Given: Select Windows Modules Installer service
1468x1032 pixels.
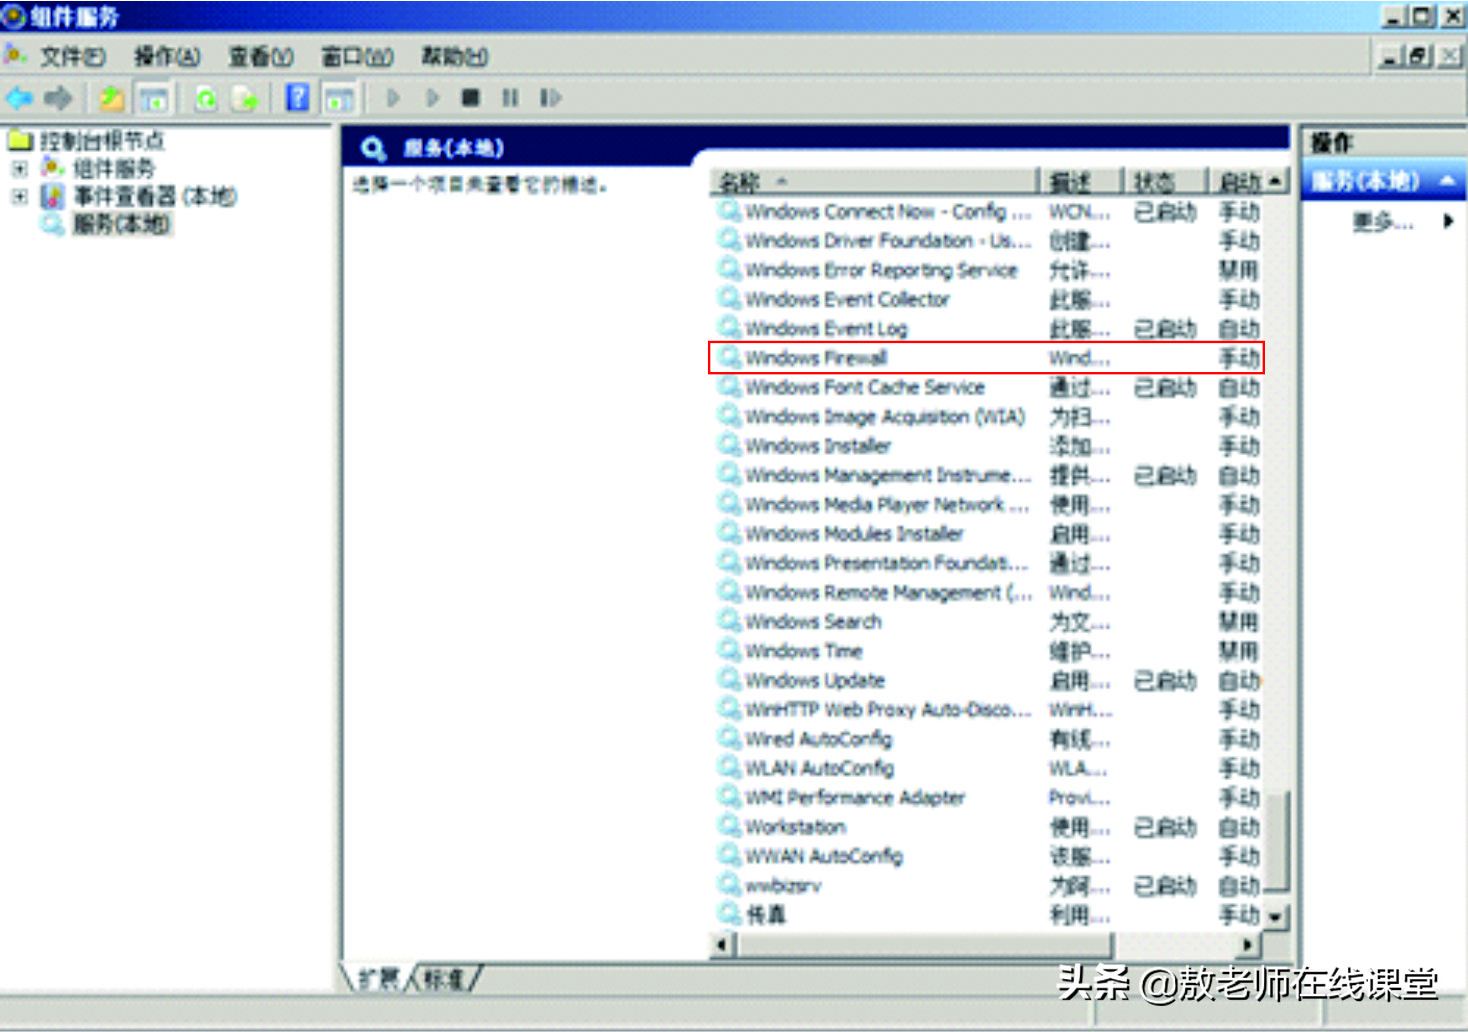Looking at the screenshot, I should [x=986, y=534].
